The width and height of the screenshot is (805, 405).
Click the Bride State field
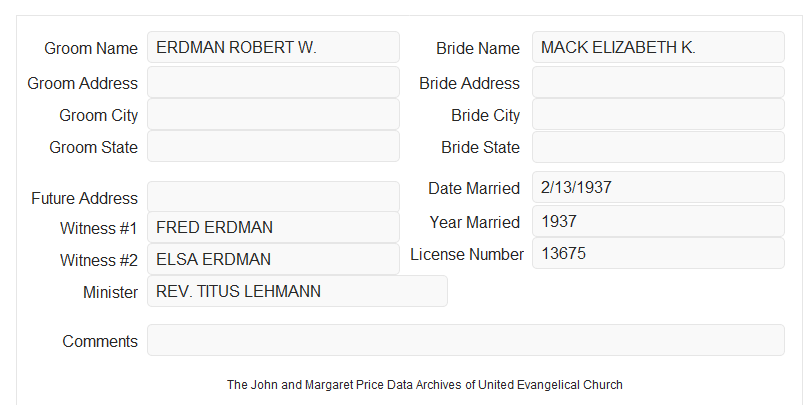658,147
